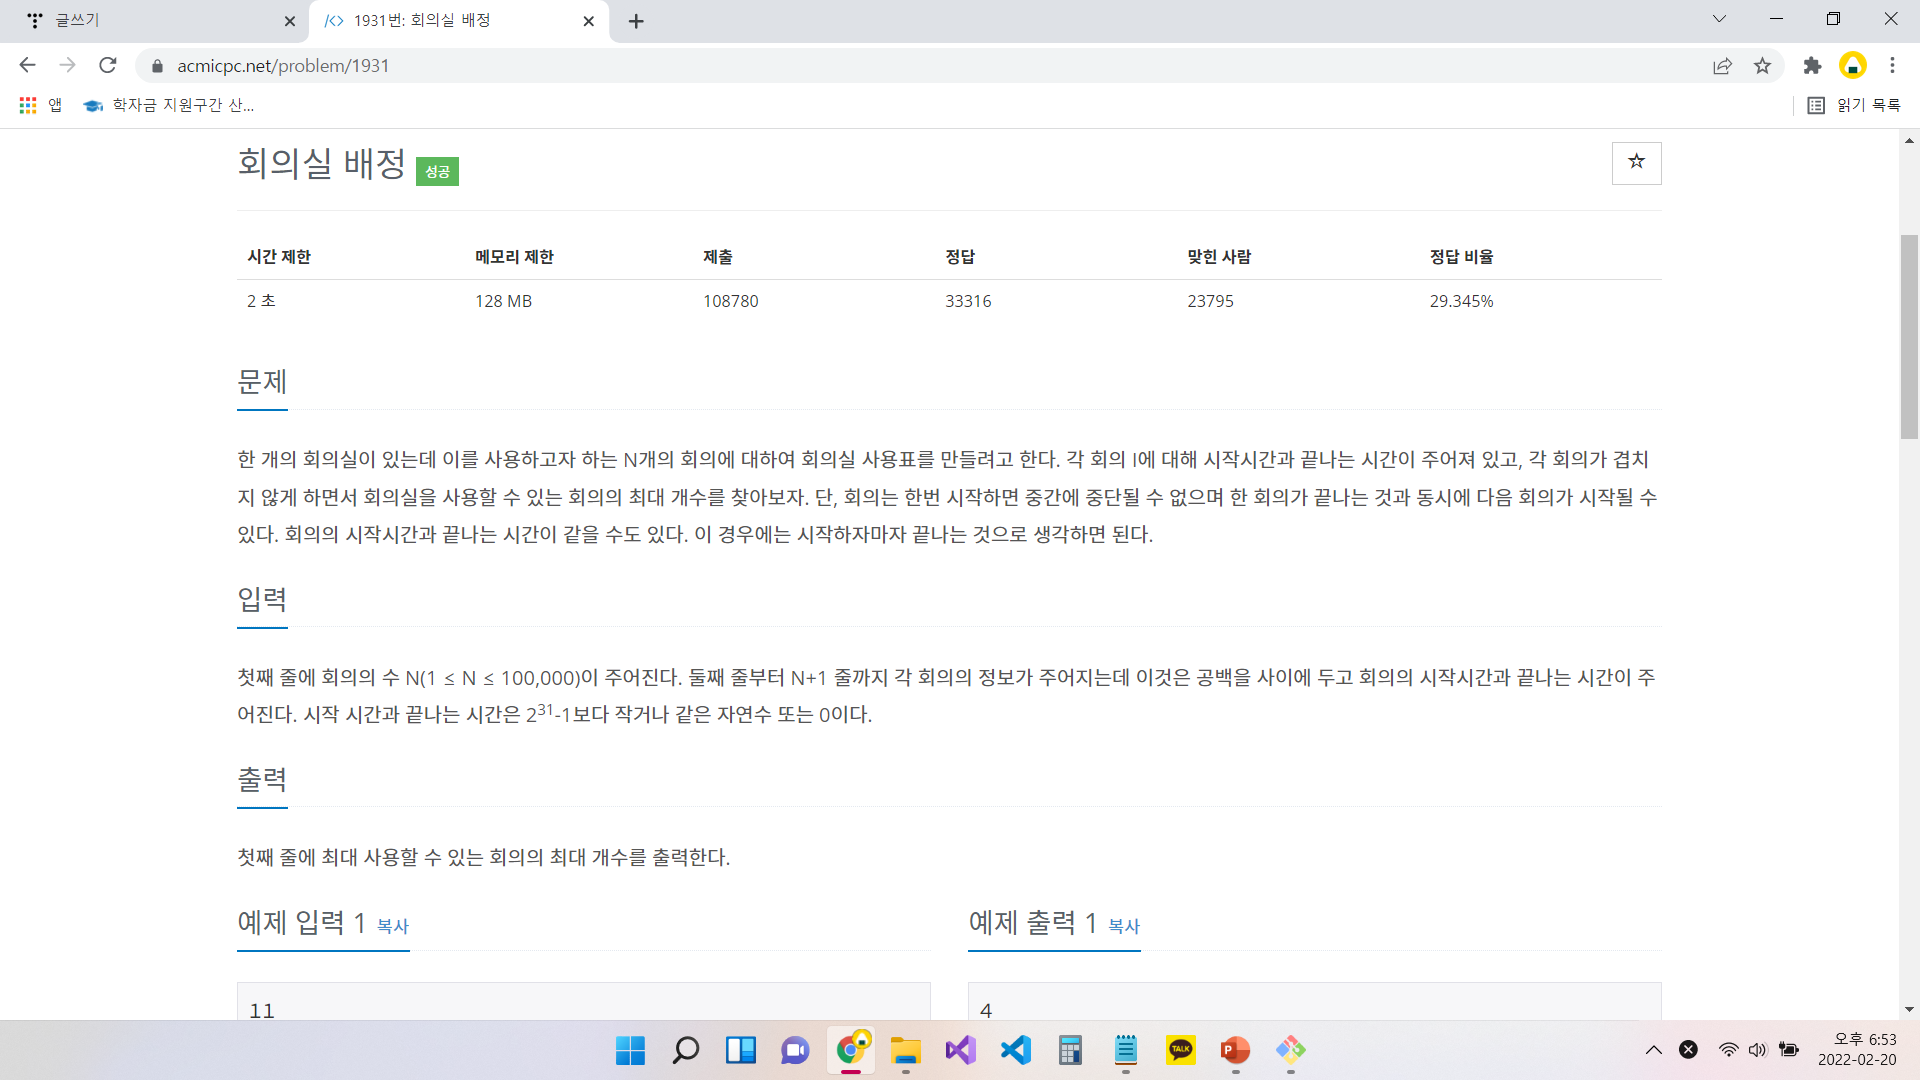Open Chrome three-dot menu
Viewport: 1920px width, 1080px height.
(x=1892, y=66)
